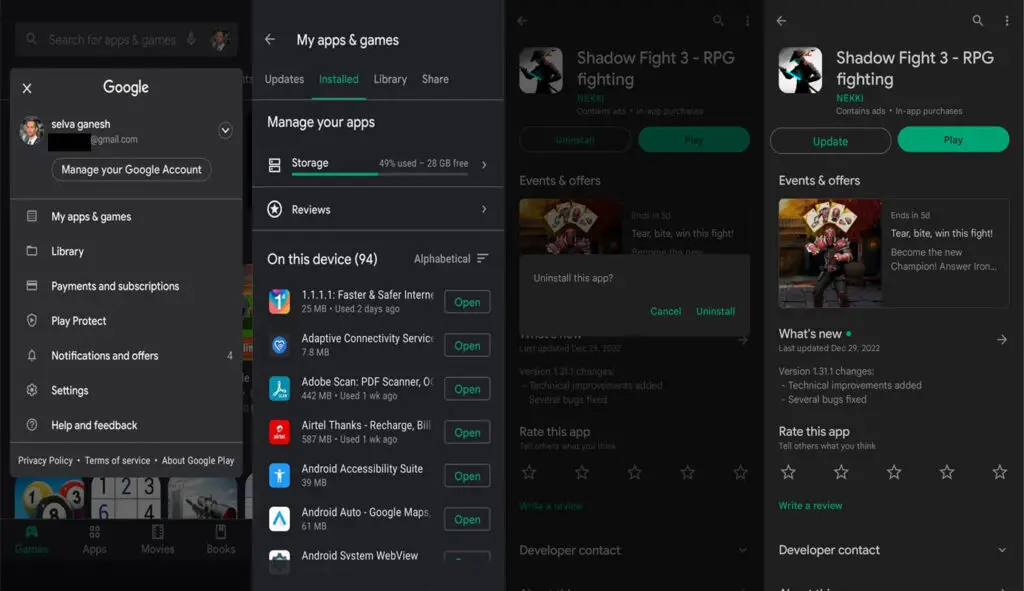Cancel the Uninstall this app dialog
This screenshot has width=1024, height=591.
(665, 311)
